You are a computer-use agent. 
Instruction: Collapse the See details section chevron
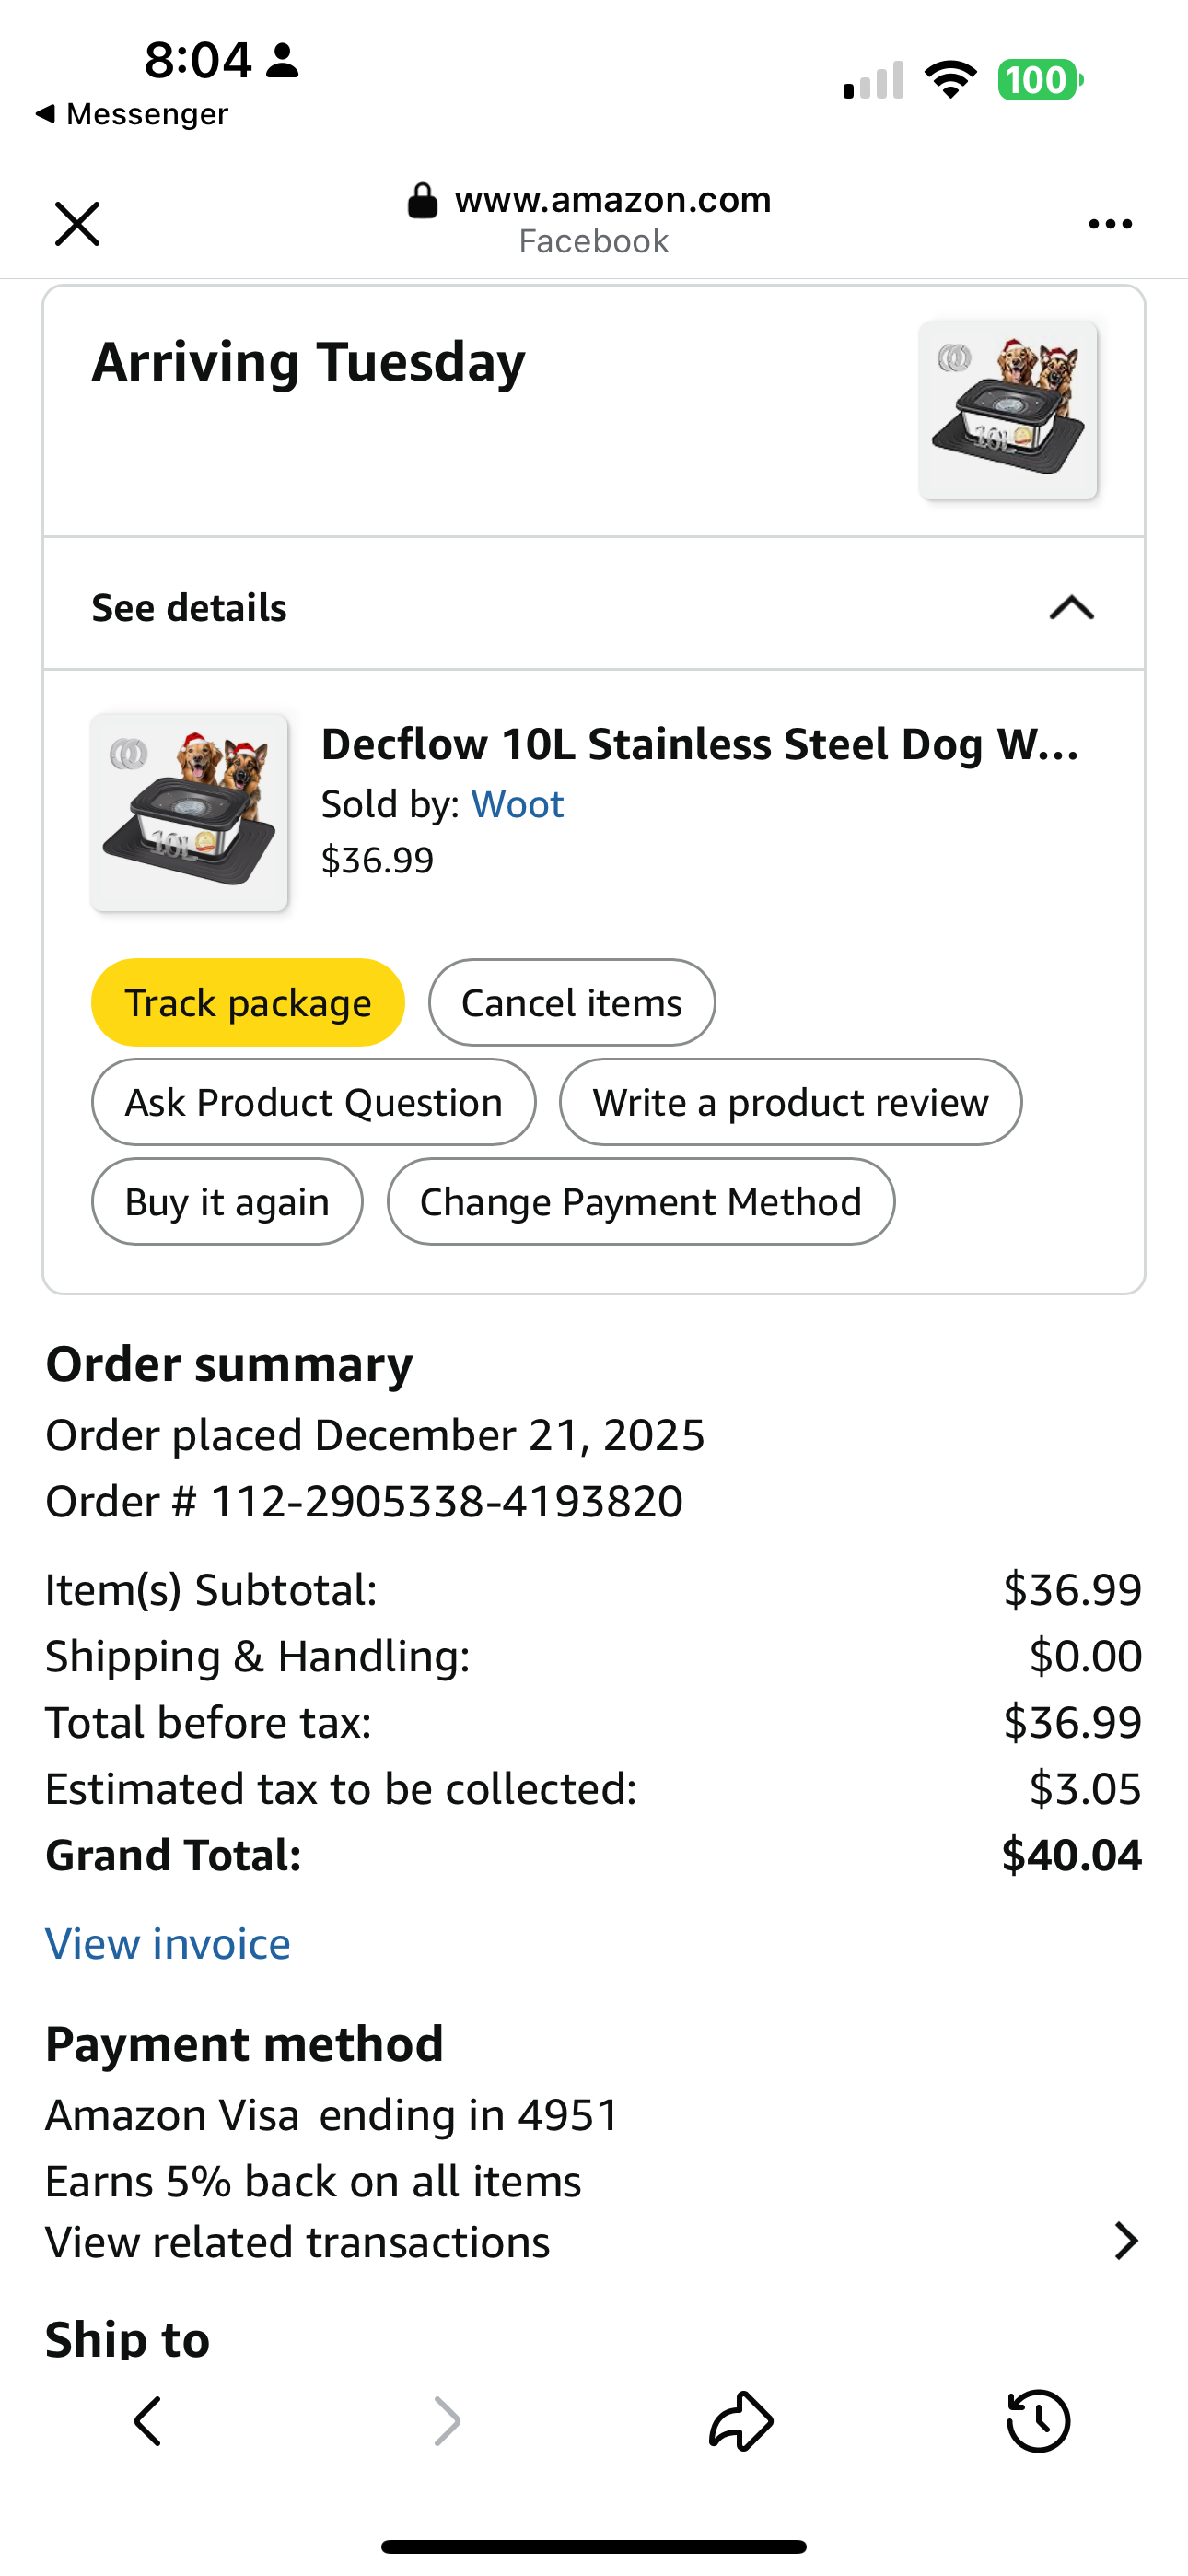[x=1072, y=607]
